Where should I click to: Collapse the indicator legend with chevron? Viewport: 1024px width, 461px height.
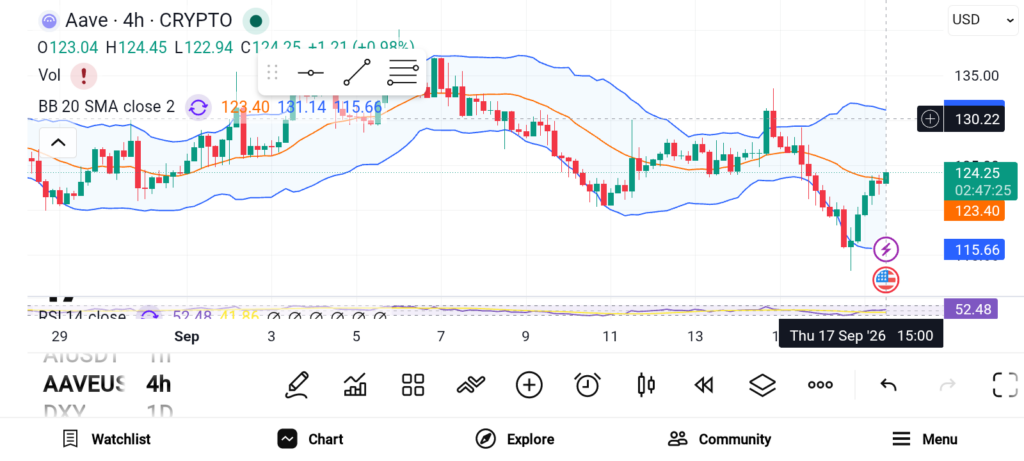click(58, 142)
